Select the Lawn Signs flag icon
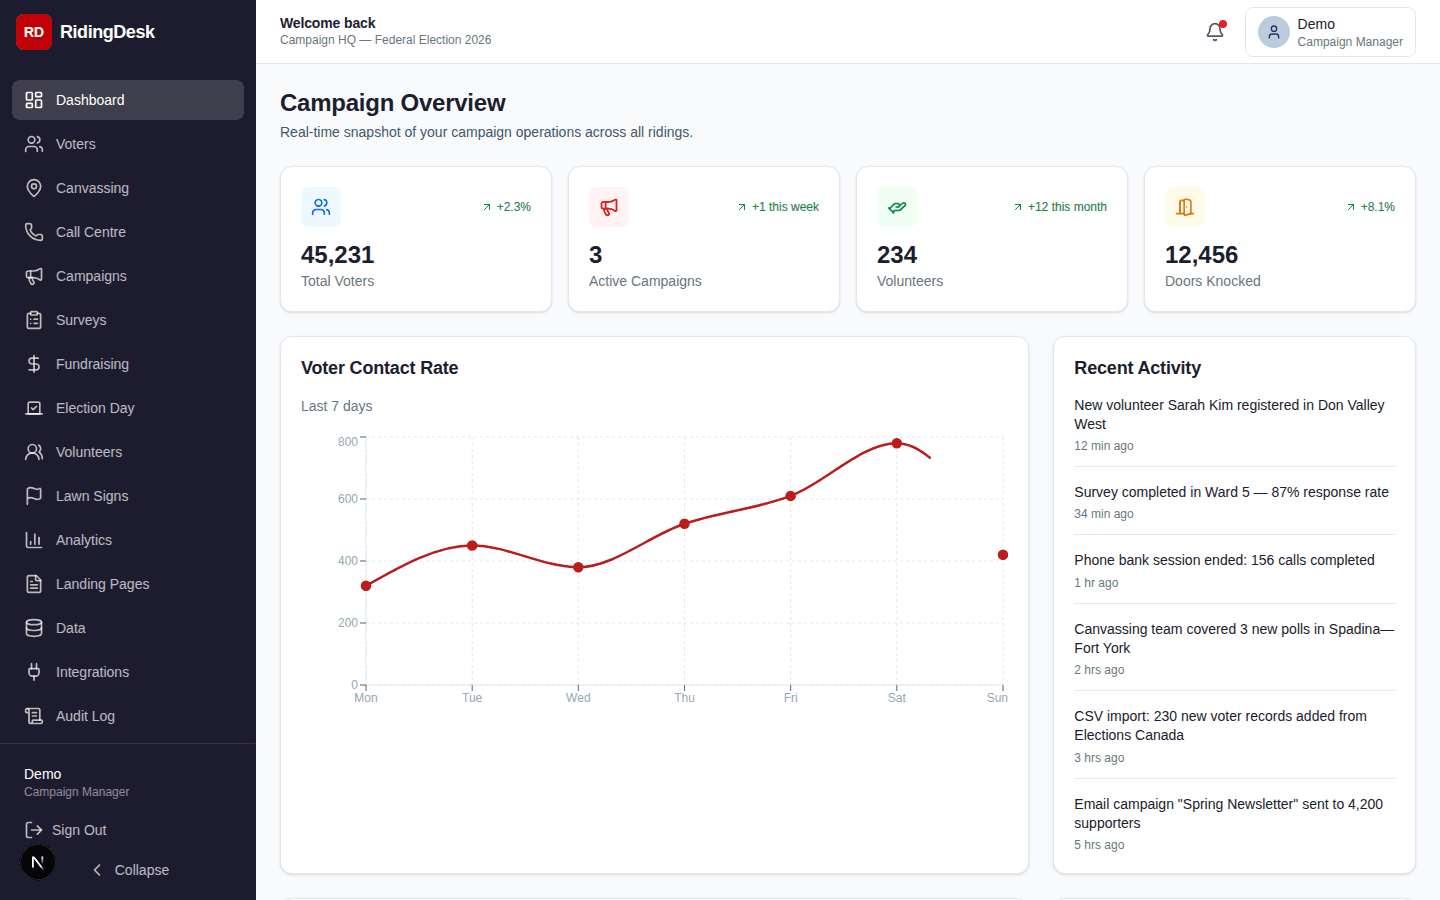This screenshot has height=900, width=1440. [x=33, y=496]
